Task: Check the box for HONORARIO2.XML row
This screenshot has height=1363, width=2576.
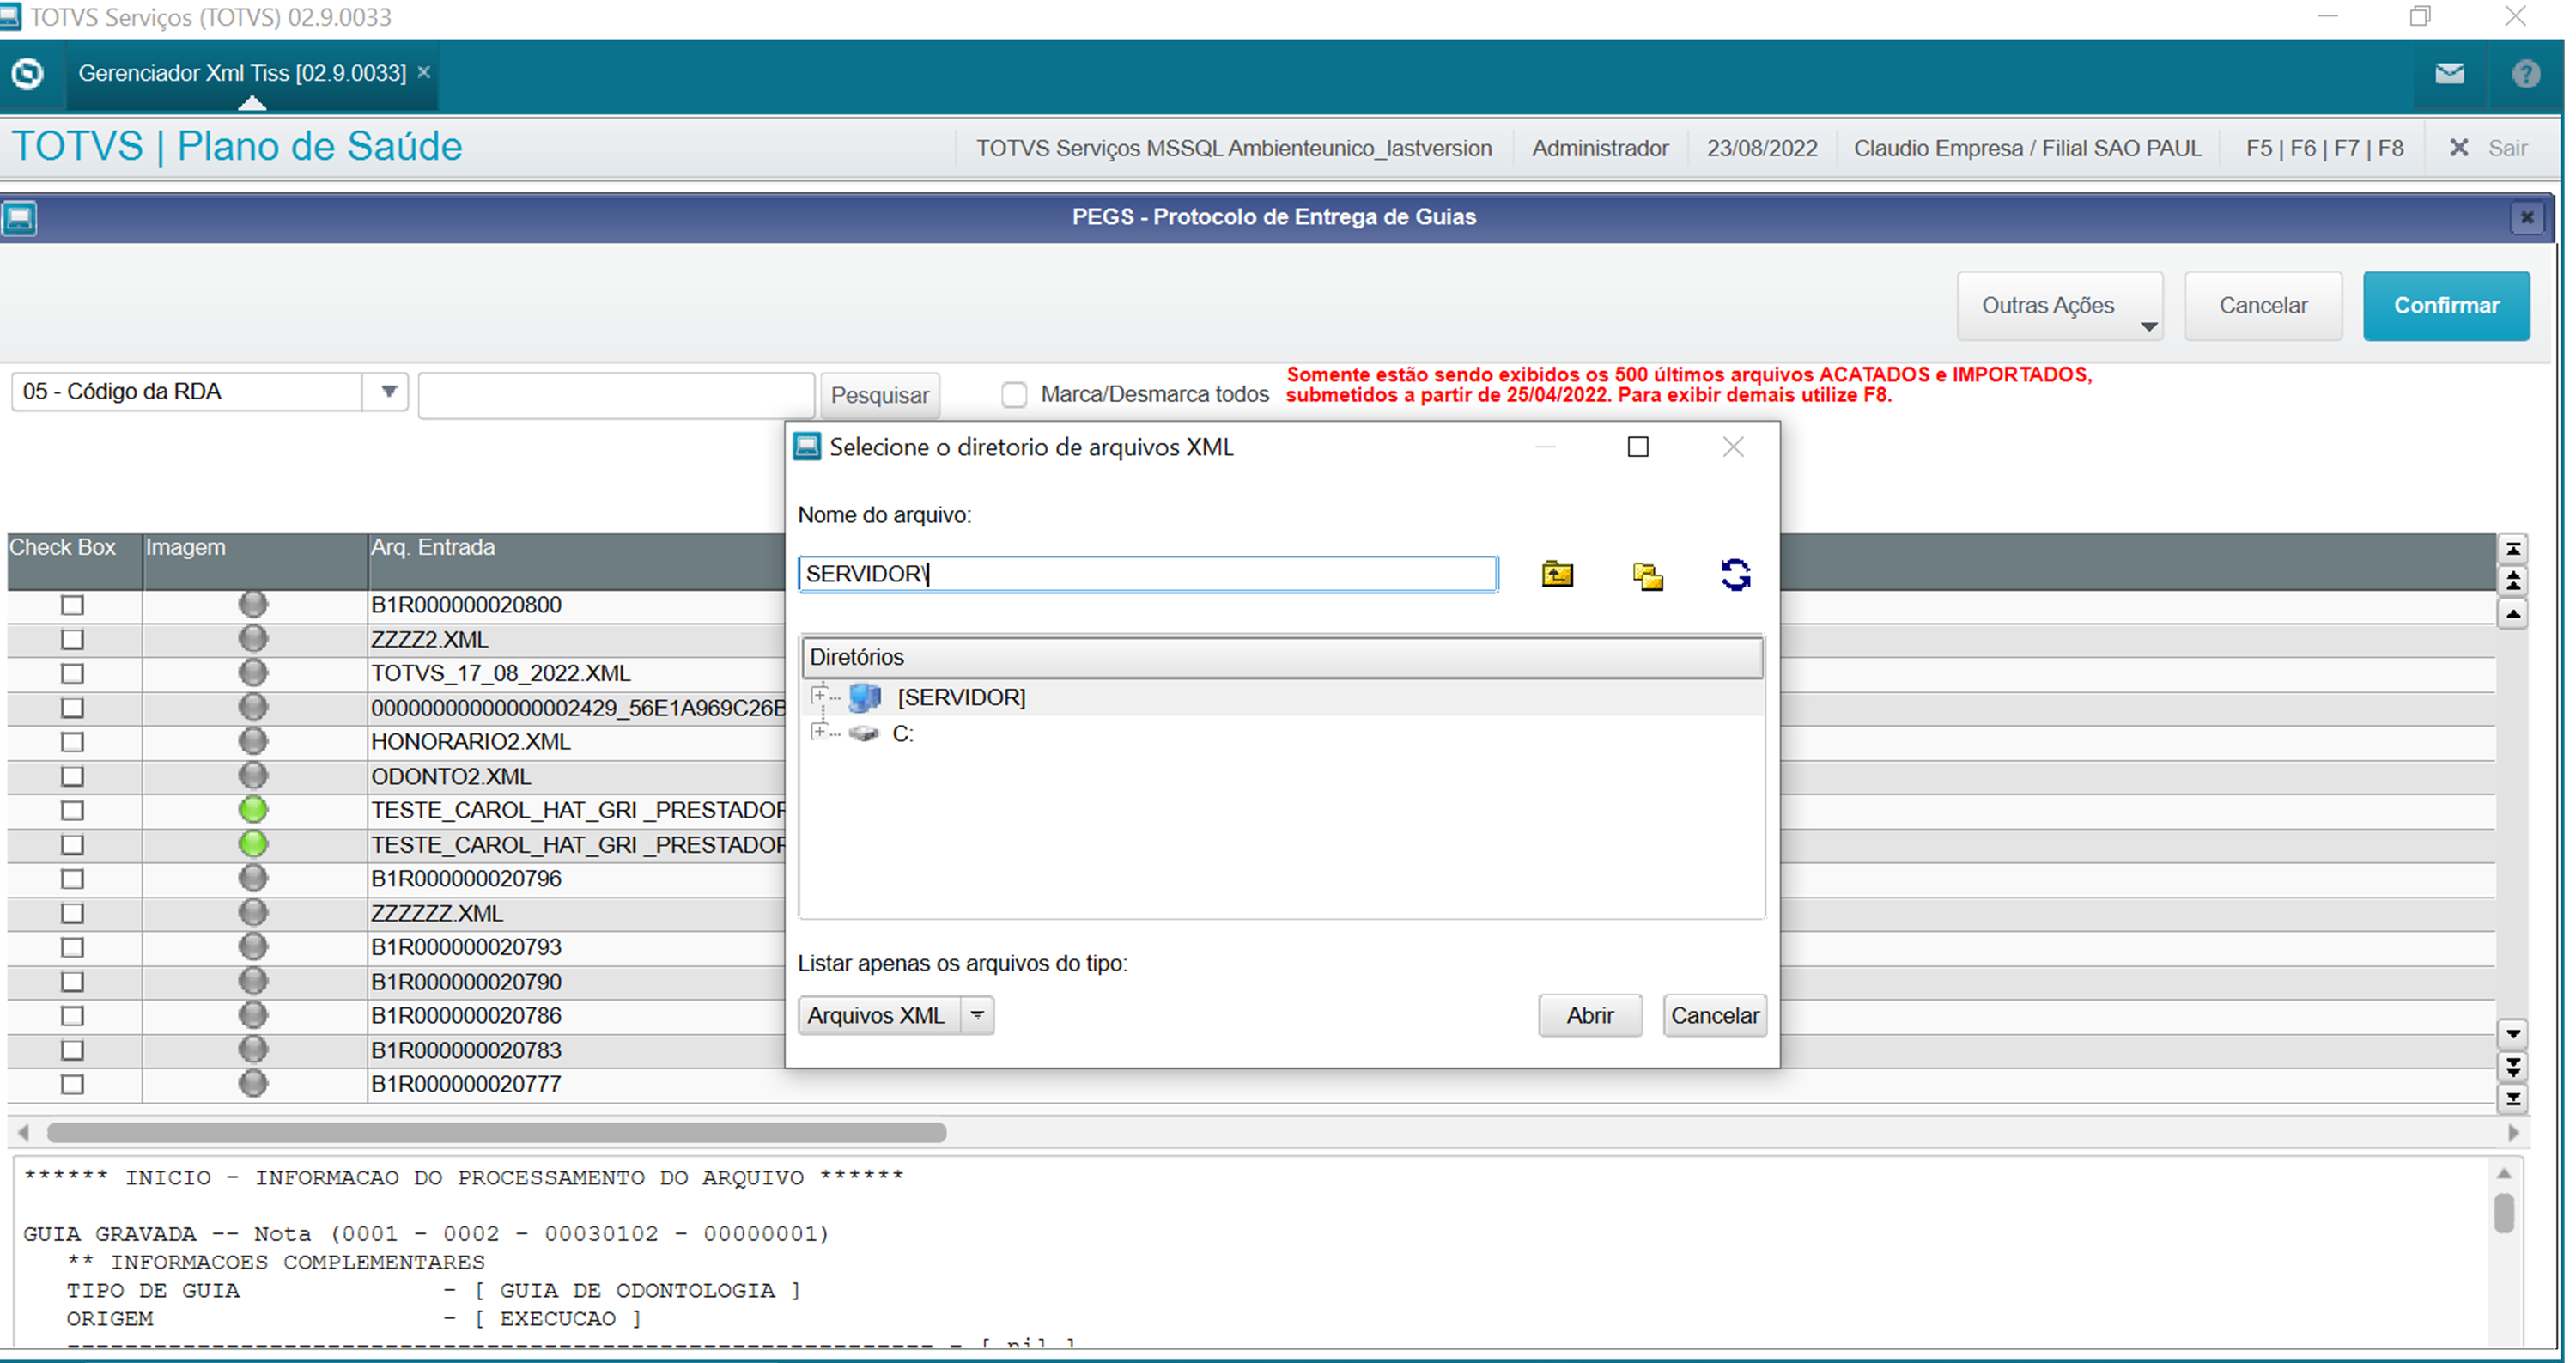Action: click(72, 742)
